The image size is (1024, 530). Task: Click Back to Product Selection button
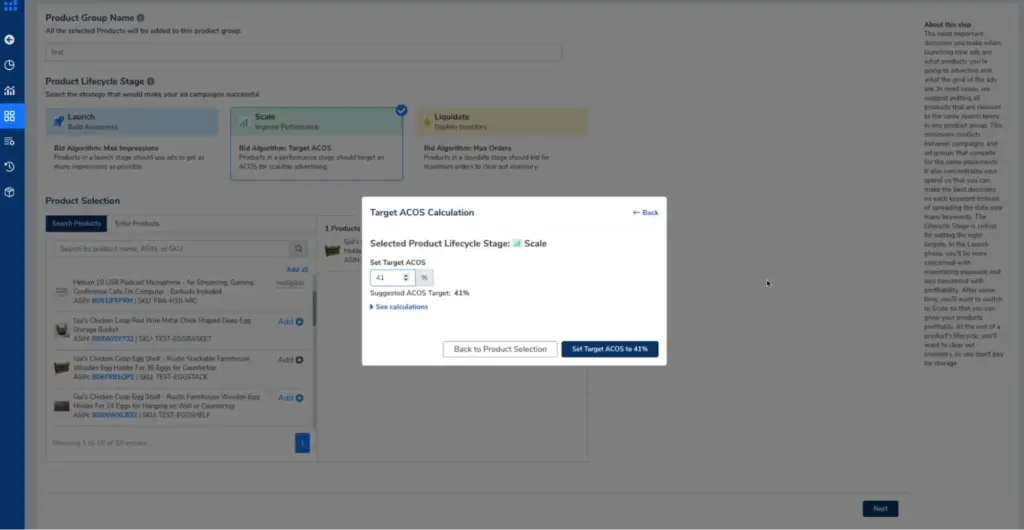click(x=499, y=349)
